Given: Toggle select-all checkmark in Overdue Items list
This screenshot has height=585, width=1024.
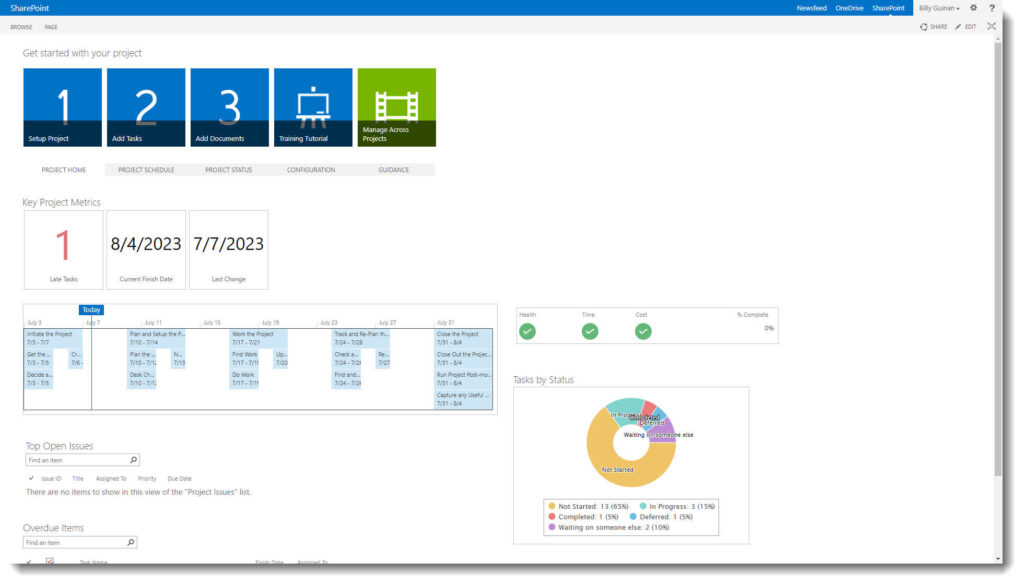Looking at the screenshot, I should 30,562.
